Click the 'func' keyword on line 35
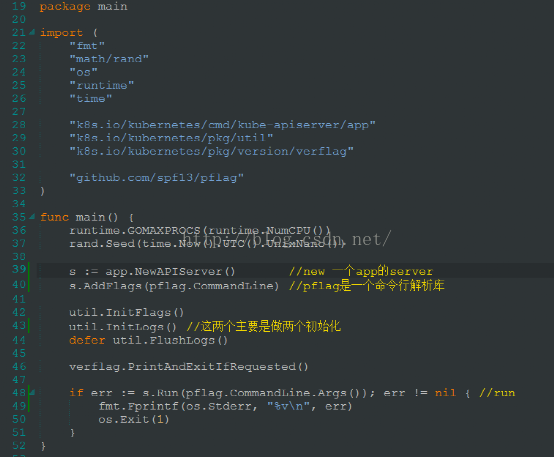This screenshot has height=457, width=554. 54,217
